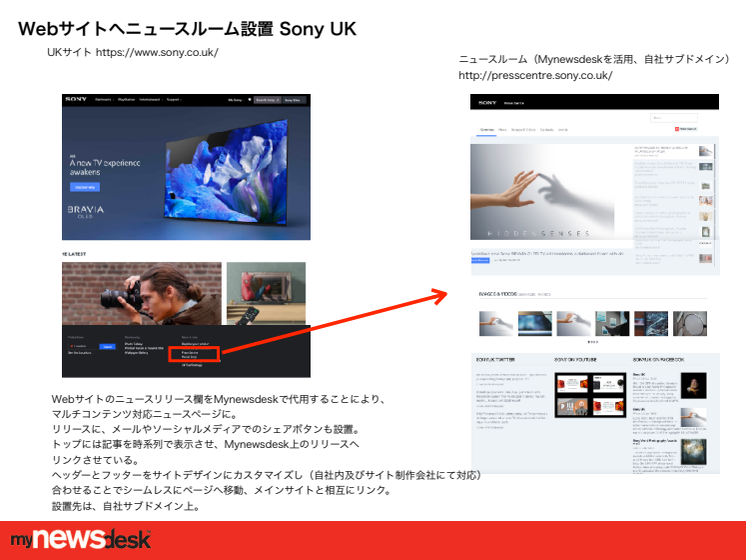The image size is (746, 560).
Task: Click the blue Discover why button
Action: click(85, 187)
